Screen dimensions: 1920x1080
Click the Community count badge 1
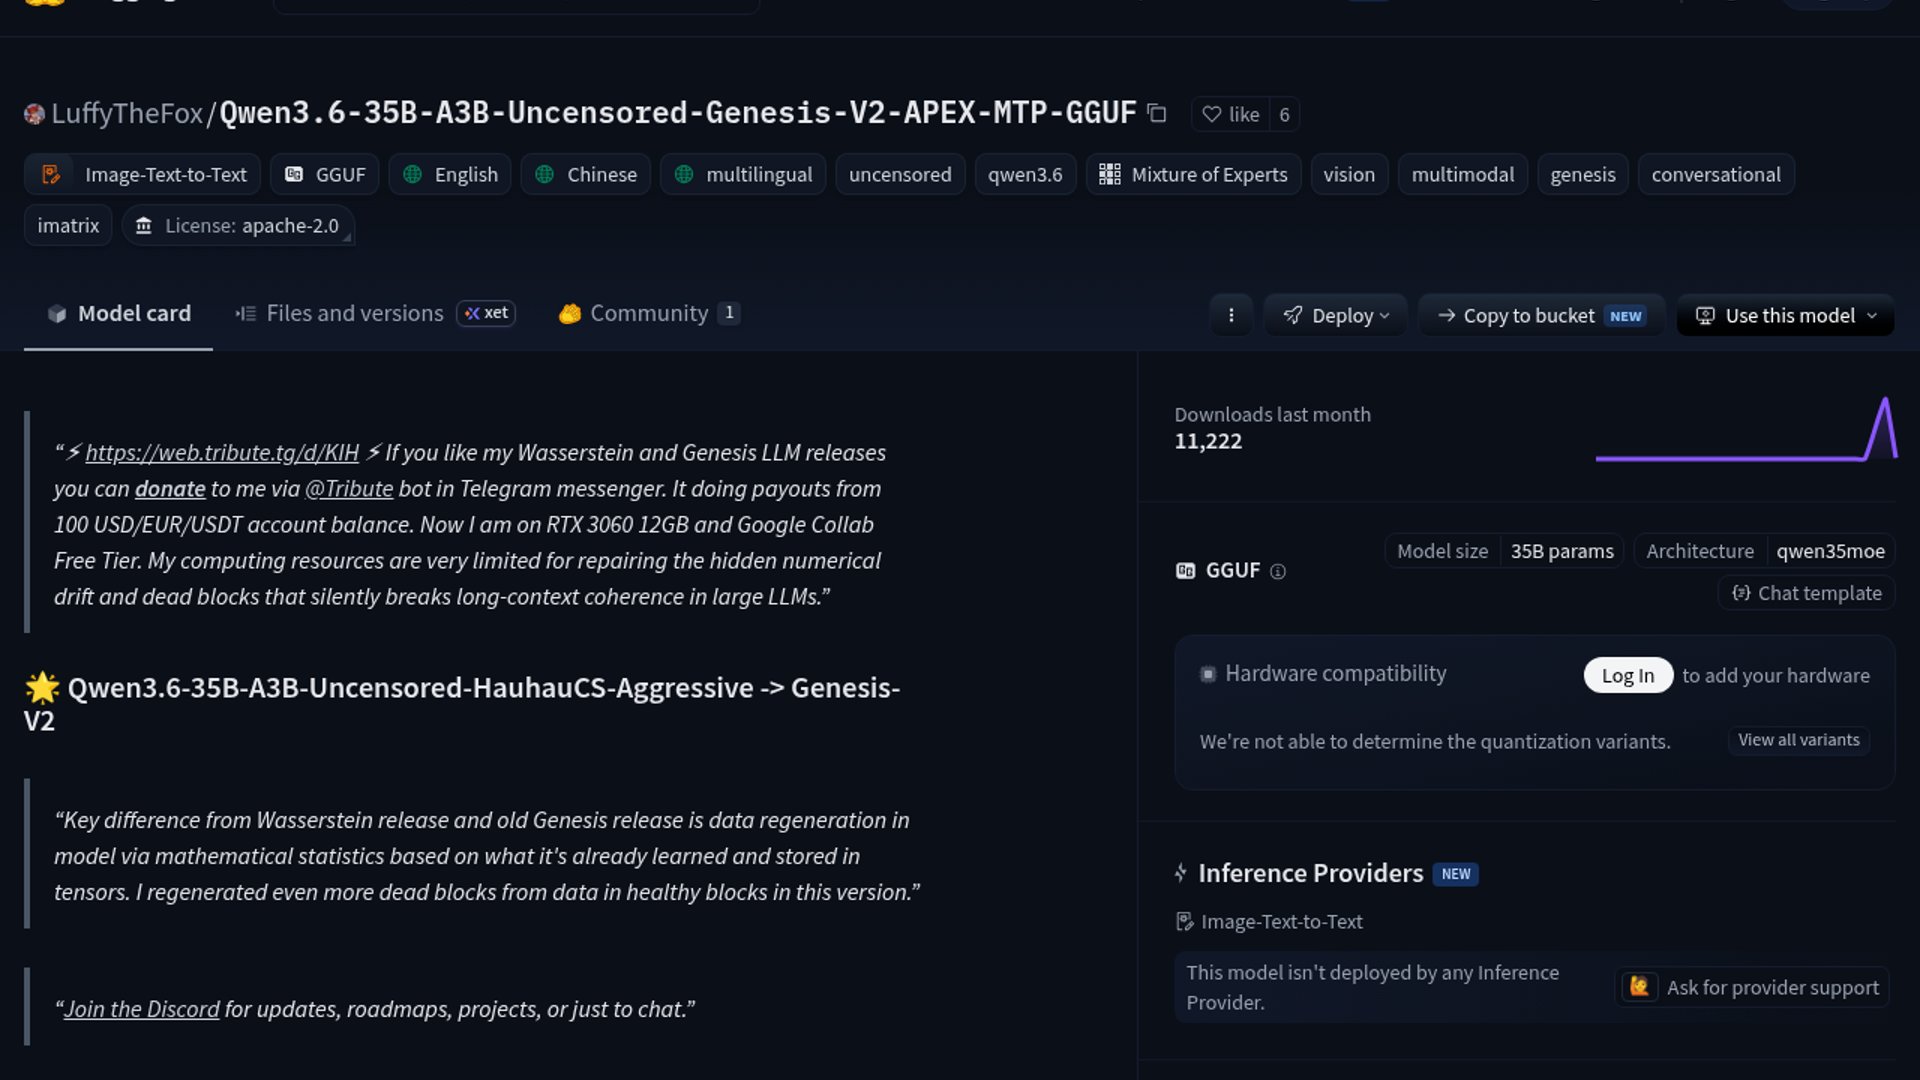(729, 313)
